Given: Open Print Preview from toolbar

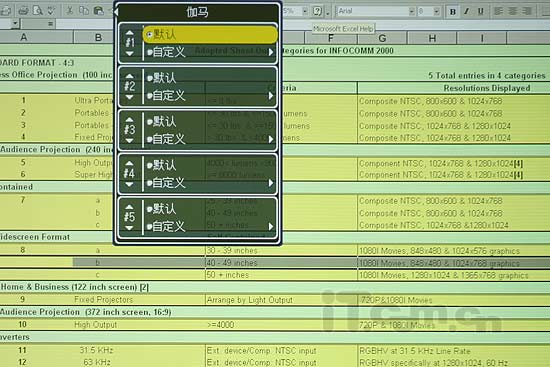Looking at the screenshot, I should tap(38, 11).
